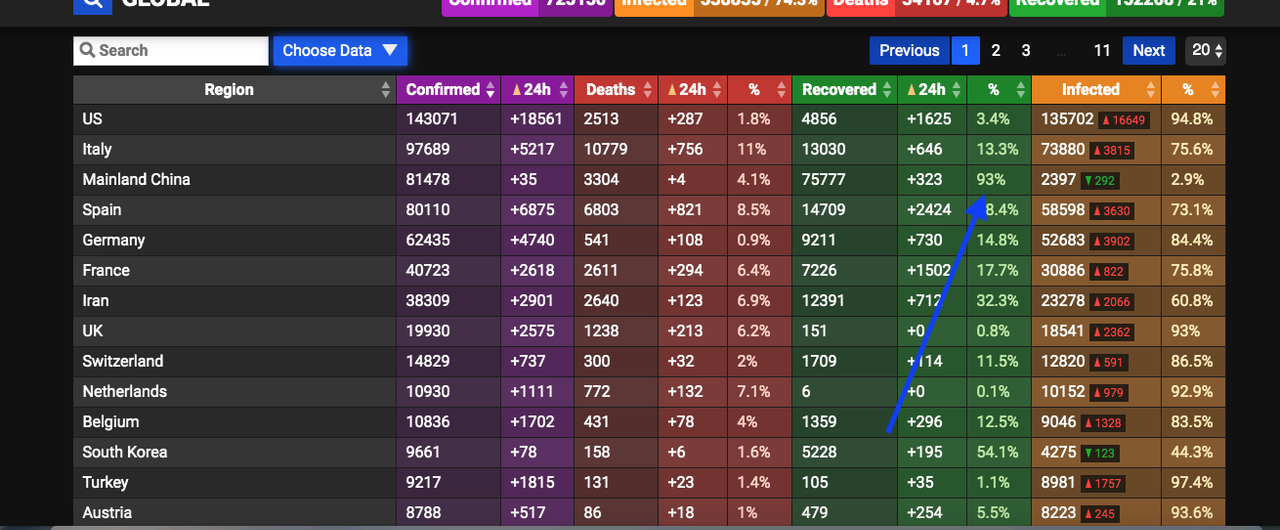Click Italy infected change badge 3815
Viewport: 1280px width, 530px height.
1111,150
